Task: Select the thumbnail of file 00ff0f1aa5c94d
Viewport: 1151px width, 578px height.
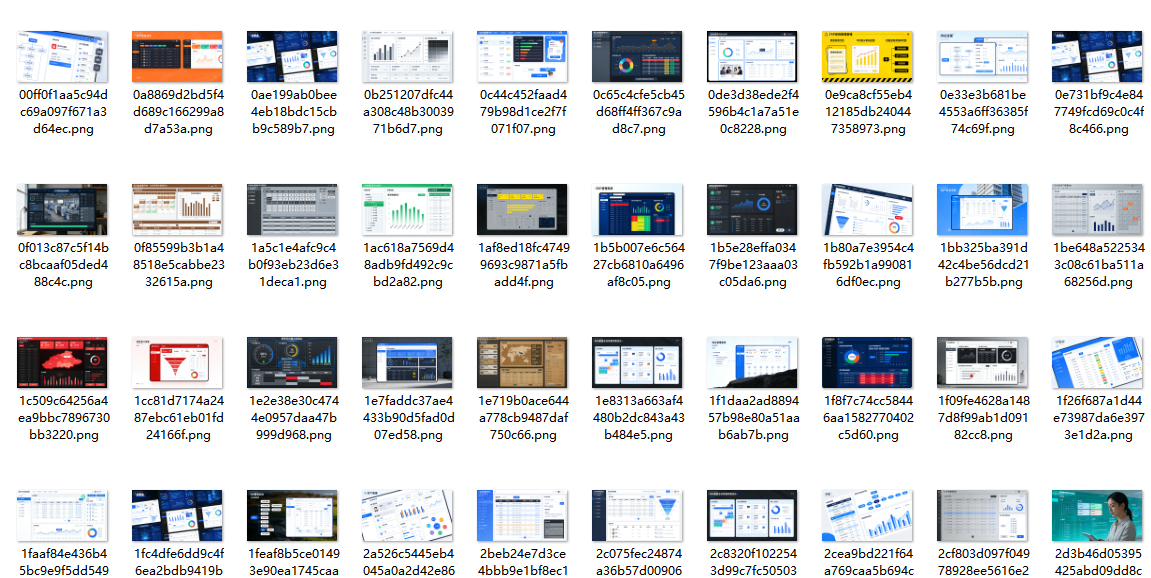Action: tap(62, 56)
